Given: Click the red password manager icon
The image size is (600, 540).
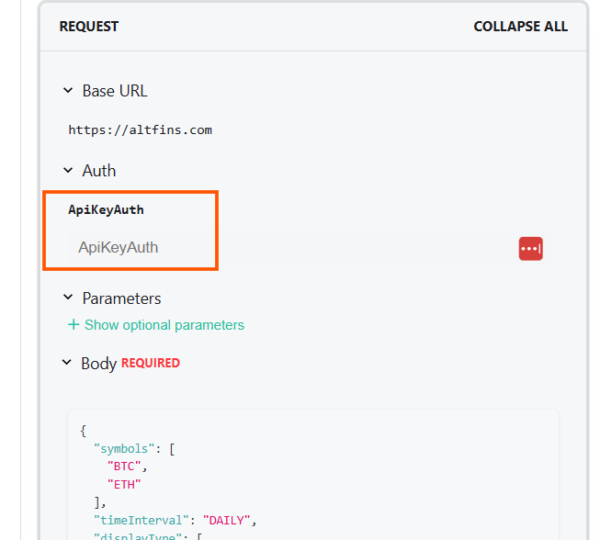Looking at the screenshot, I should click(x=530, y=249).
